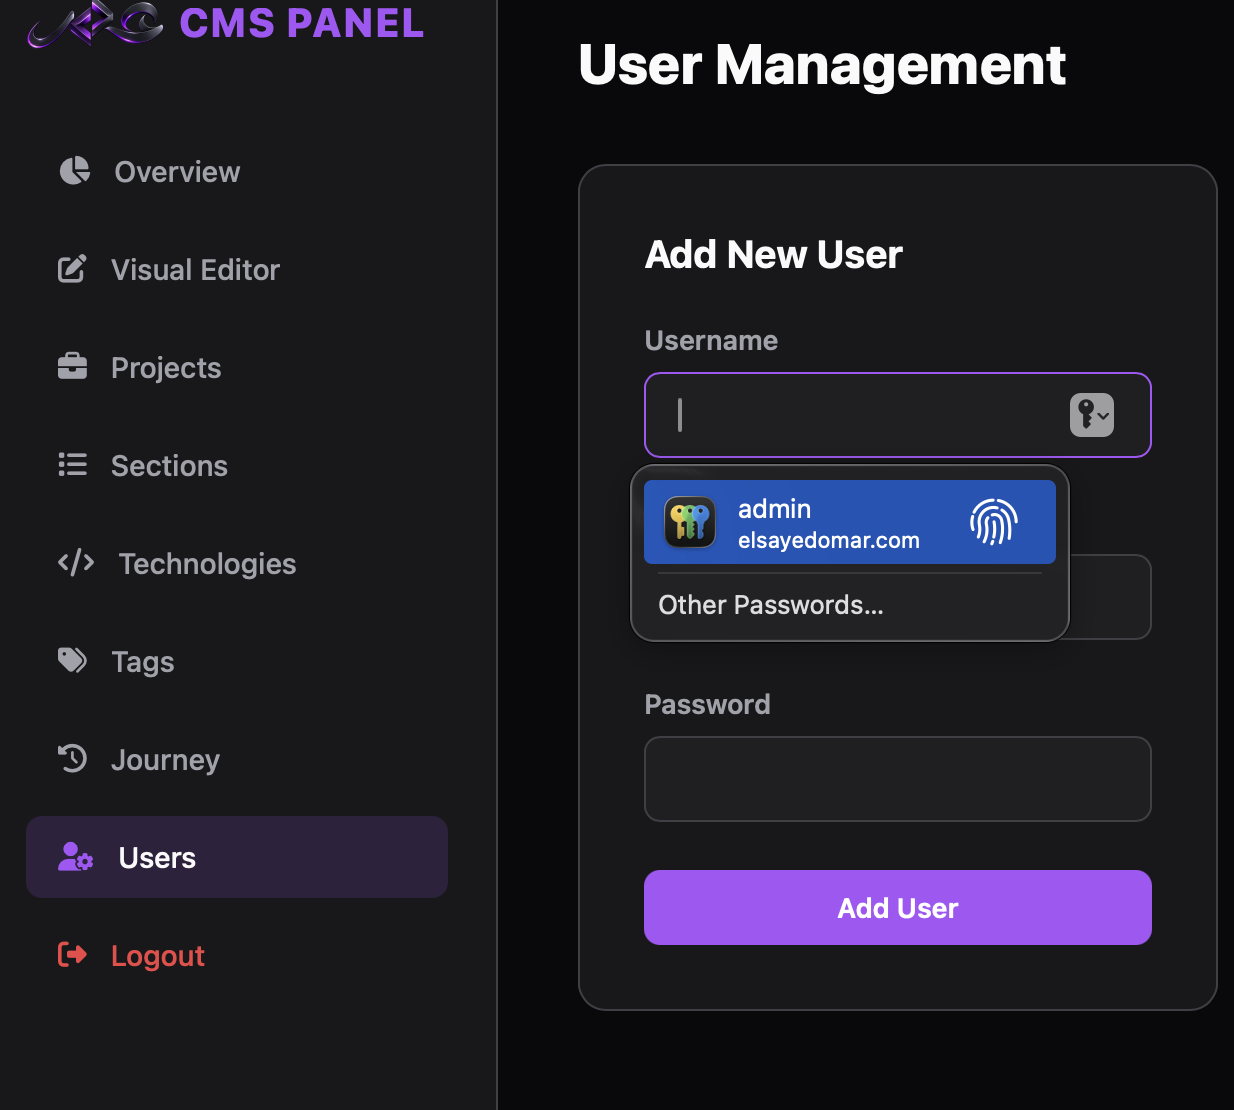
Task: Click the Users gear-person icon
Action: tap(75, 857)
